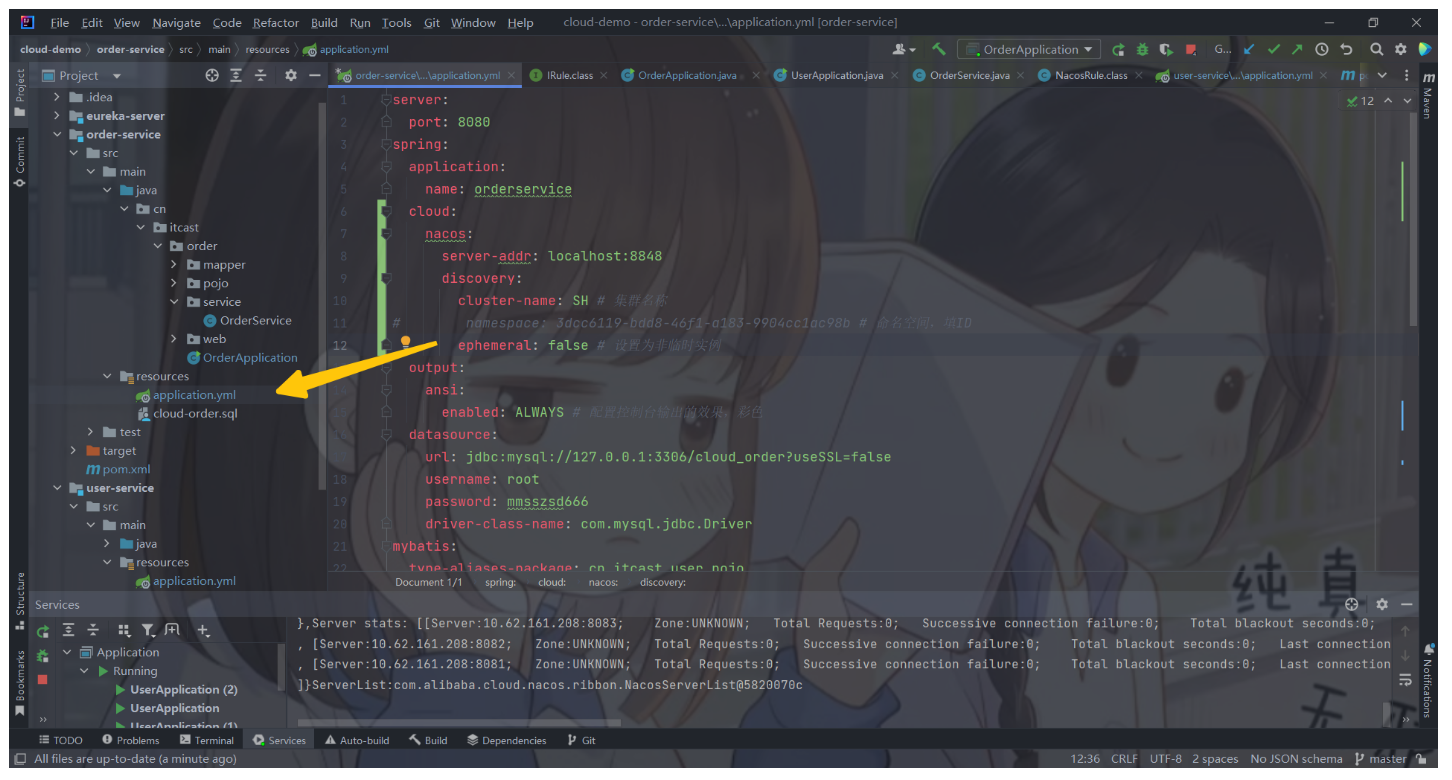
Task: Click Collapse All in the Project panel header
Action: [x=260, y=75]
